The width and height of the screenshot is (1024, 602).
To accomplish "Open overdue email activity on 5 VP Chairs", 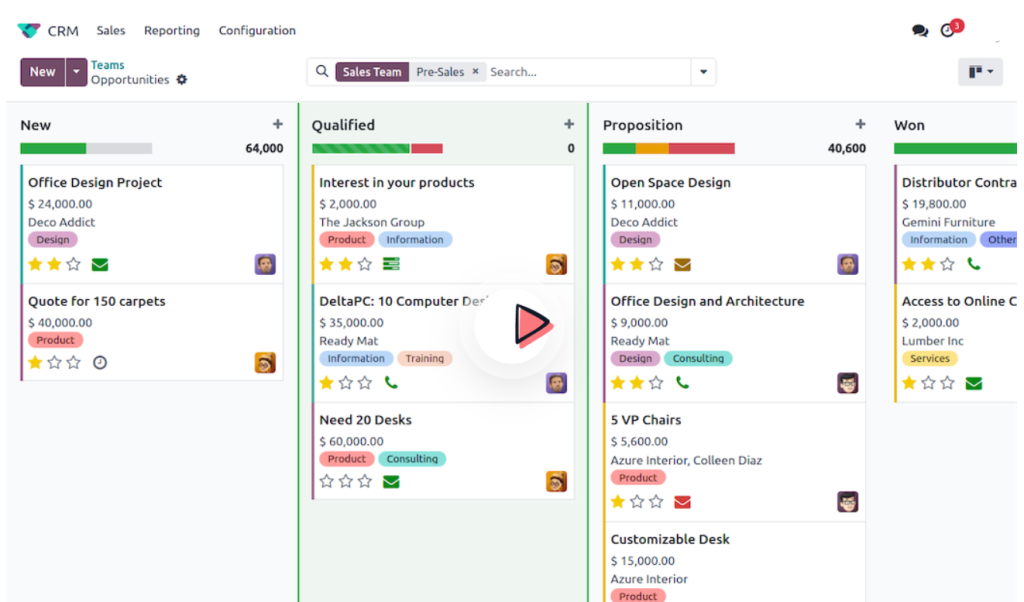I will tap(682, 502).
